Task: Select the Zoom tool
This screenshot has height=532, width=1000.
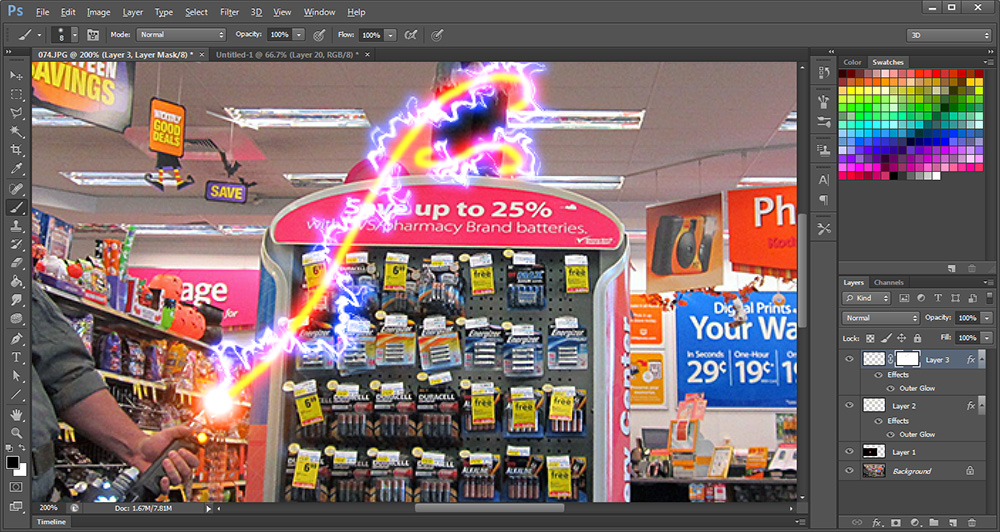Action: [x=16, y=433]
